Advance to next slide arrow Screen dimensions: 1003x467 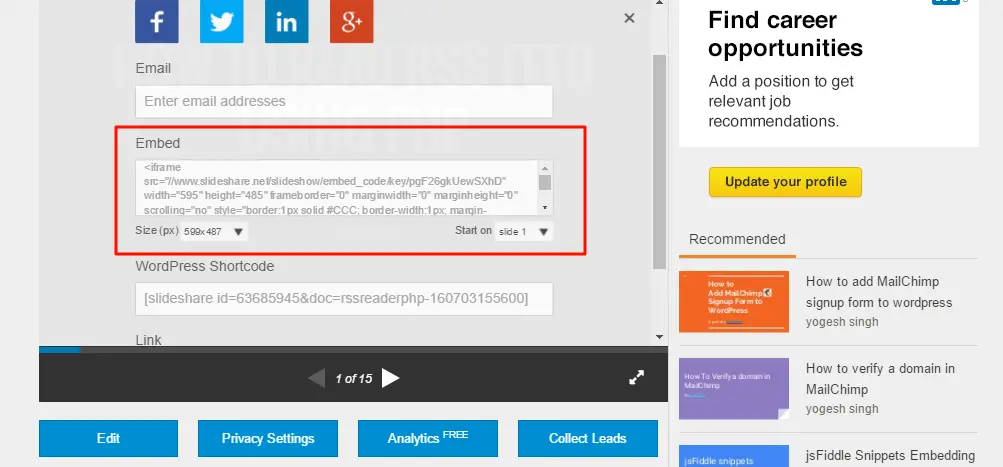point(390,378)
